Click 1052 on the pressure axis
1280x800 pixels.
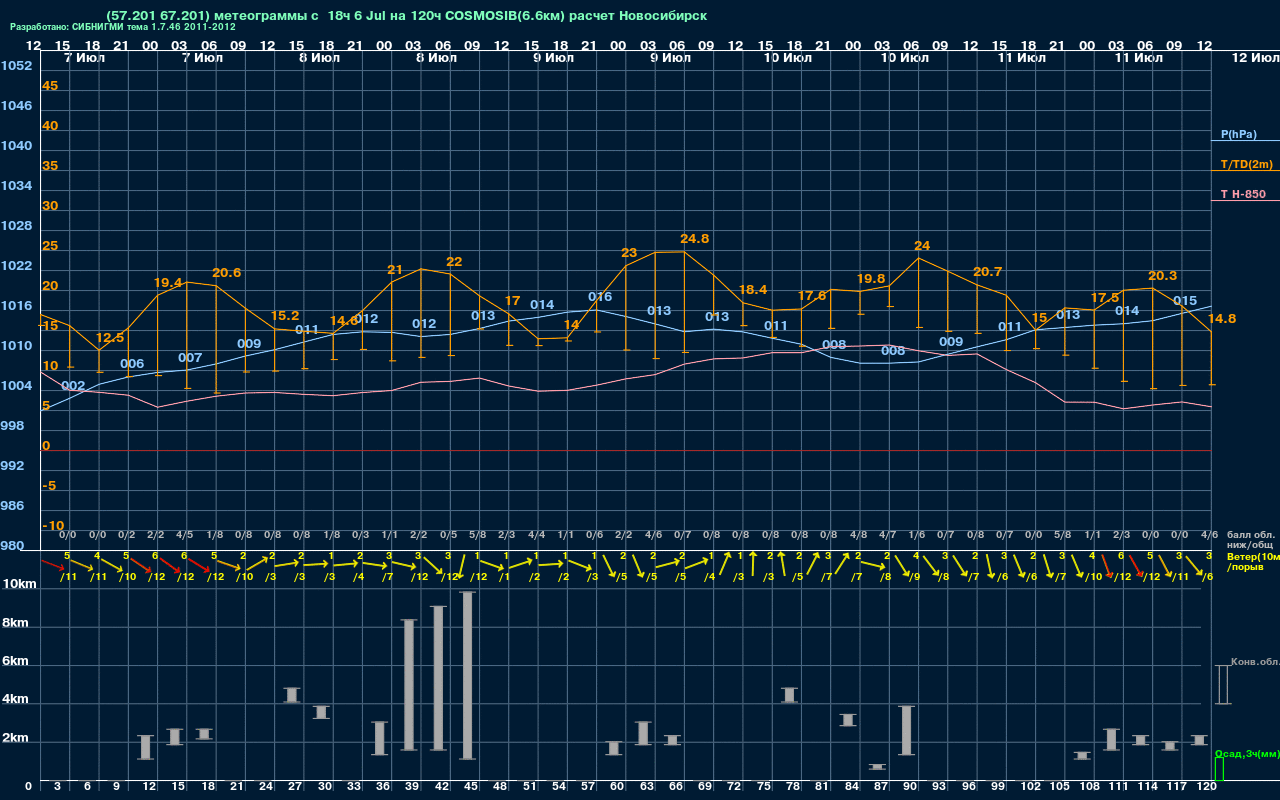point(16,66)
